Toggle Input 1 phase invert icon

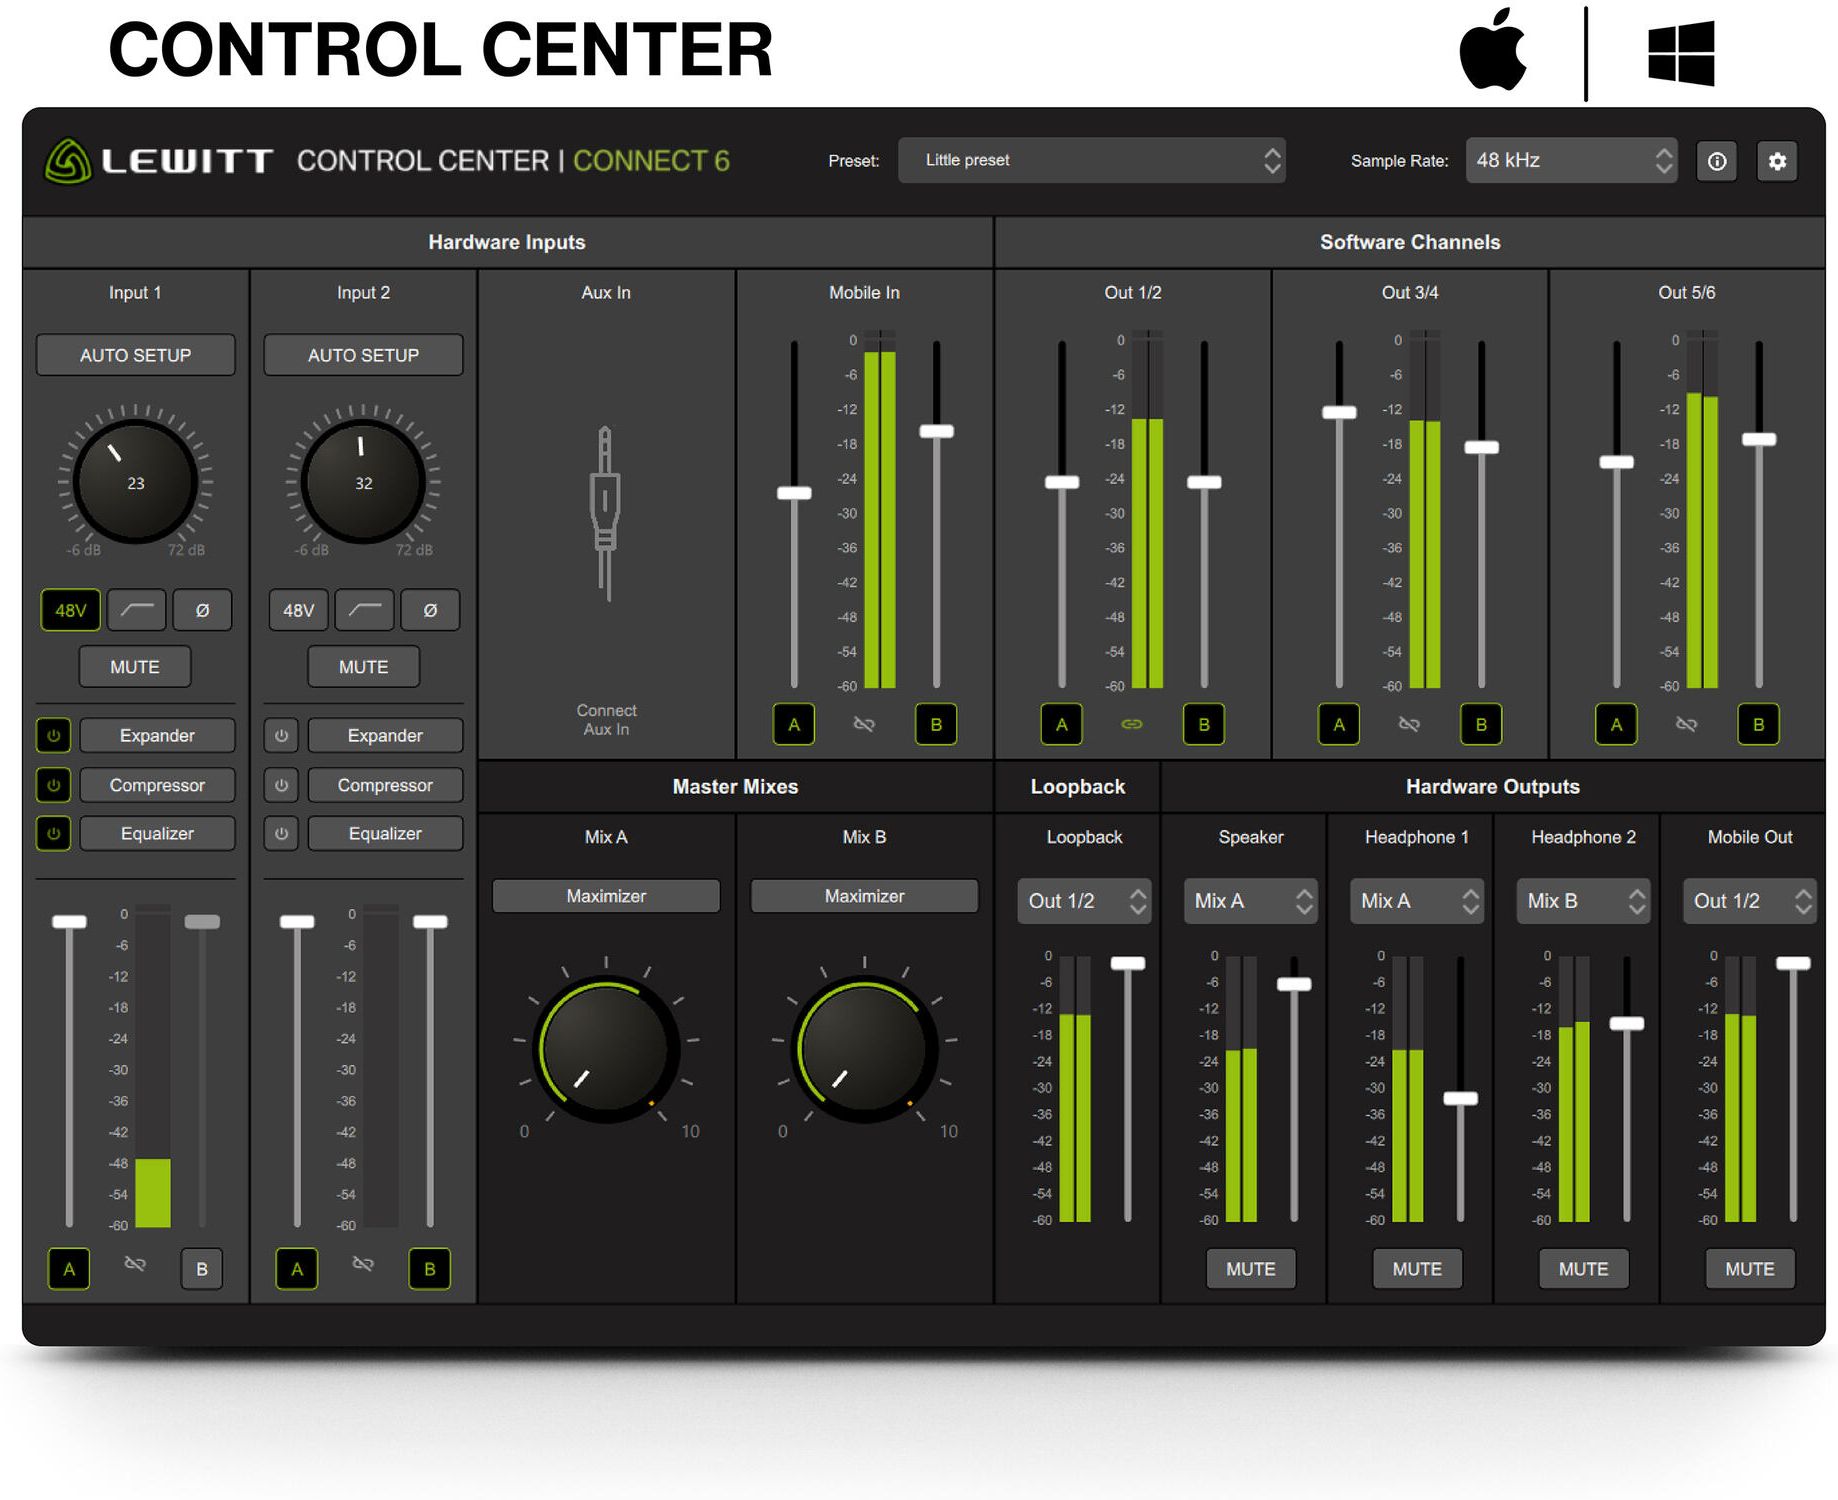[202, 610]
